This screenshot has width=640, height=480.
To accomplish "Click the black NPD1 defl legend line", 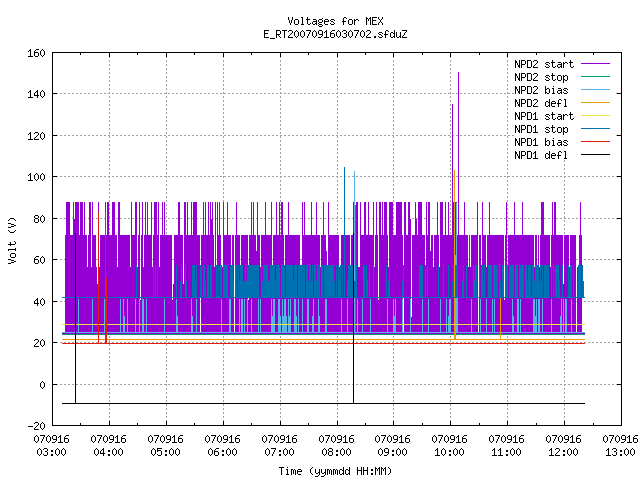I will 596,155.
